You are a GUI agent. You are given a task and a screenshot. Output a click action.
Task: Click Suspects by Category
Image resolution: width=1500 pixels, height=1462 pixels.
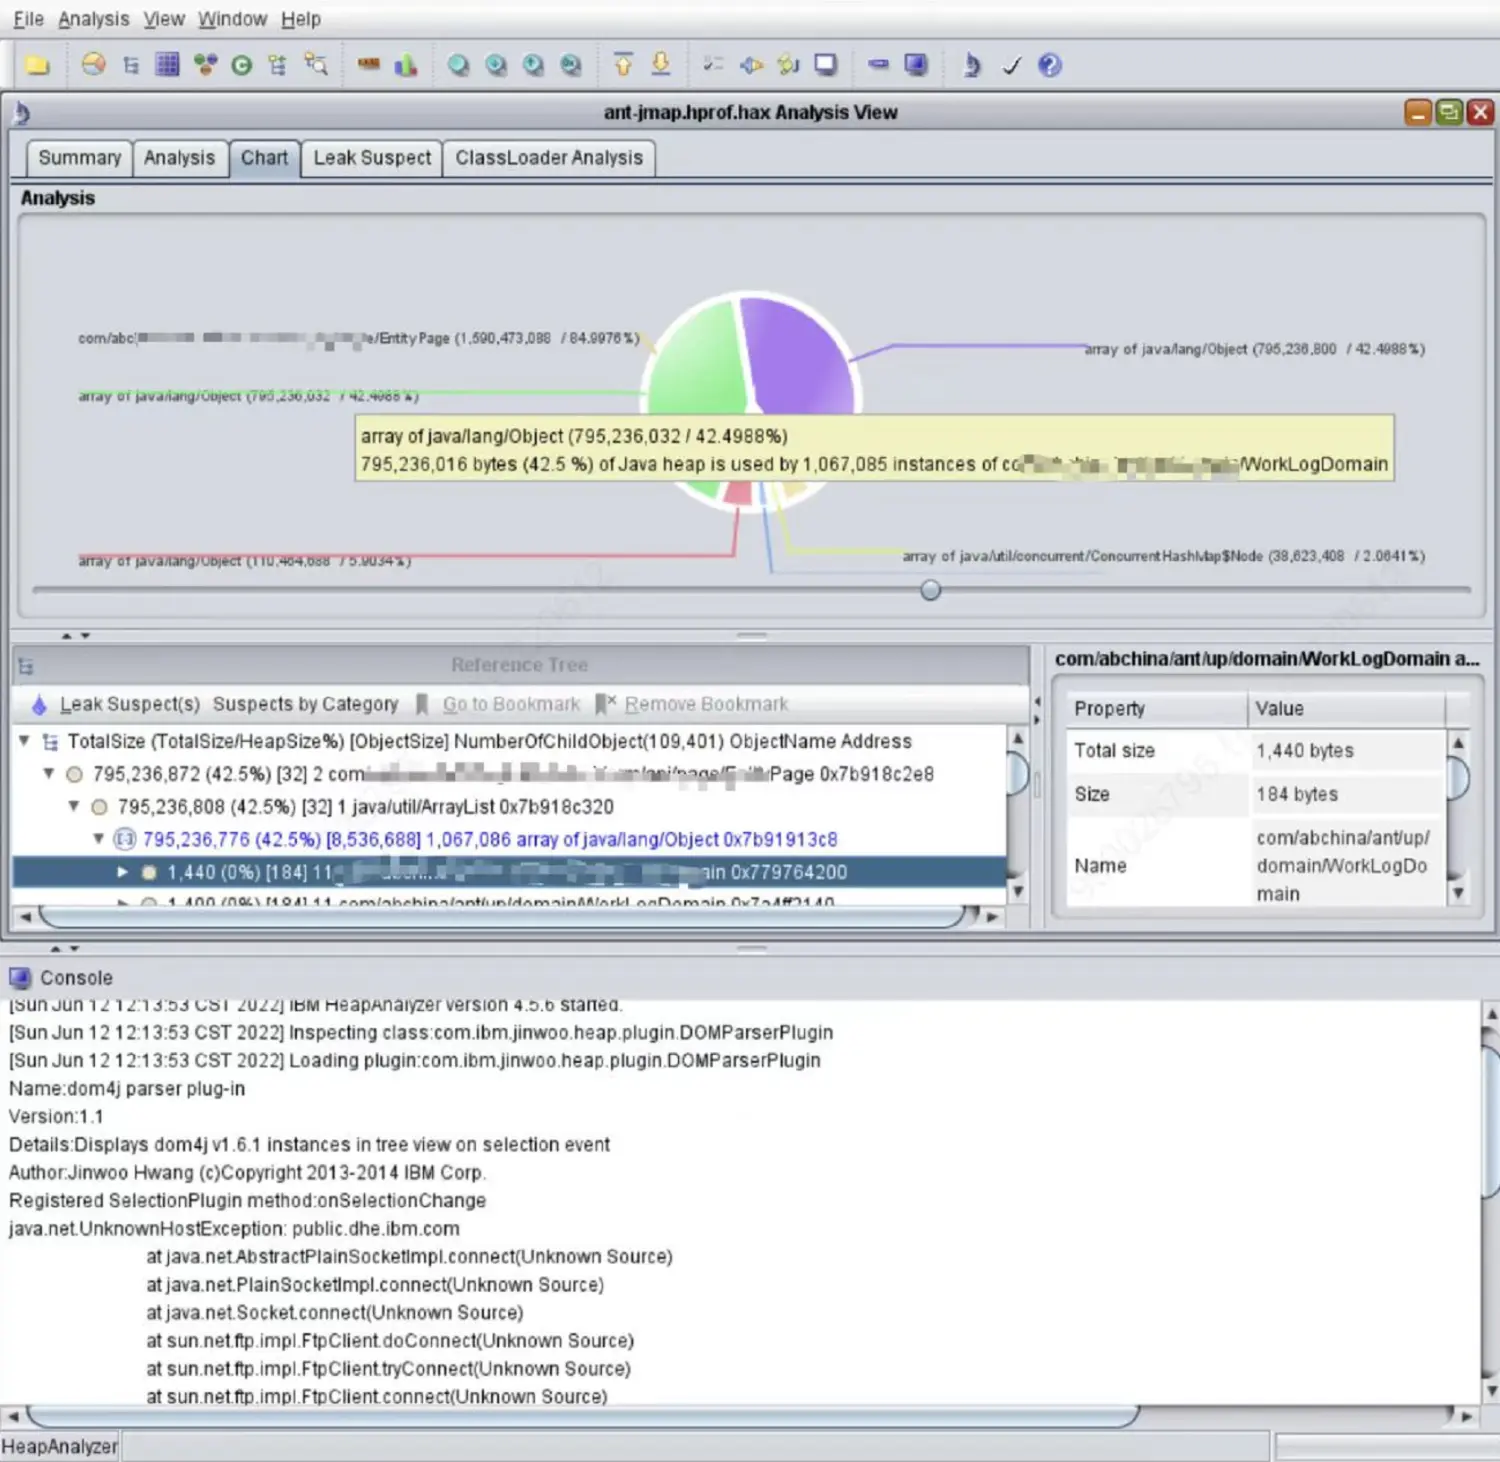point(305,704)
